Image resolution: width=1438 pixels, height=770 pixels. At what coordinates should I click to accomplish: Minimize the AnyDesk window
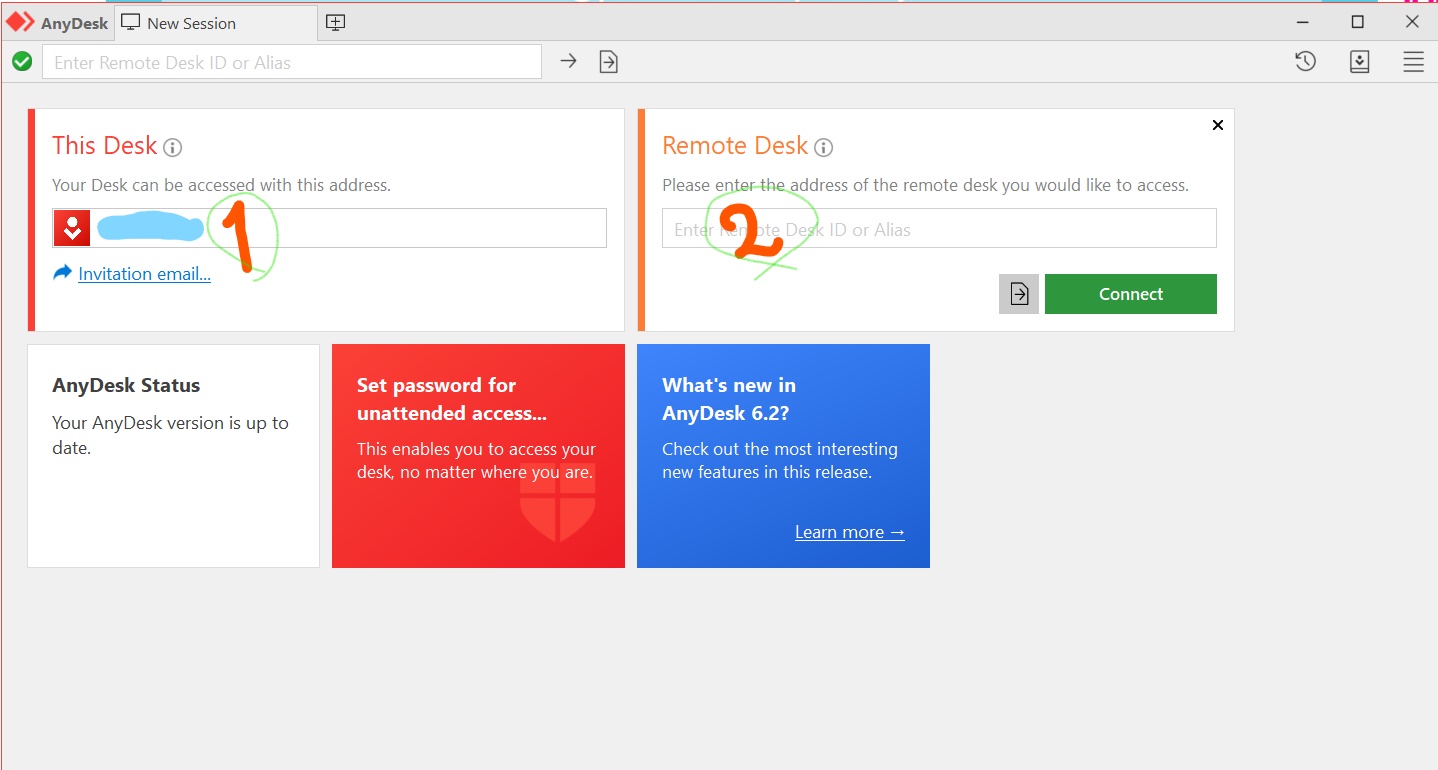click(x=1302, y=22)
